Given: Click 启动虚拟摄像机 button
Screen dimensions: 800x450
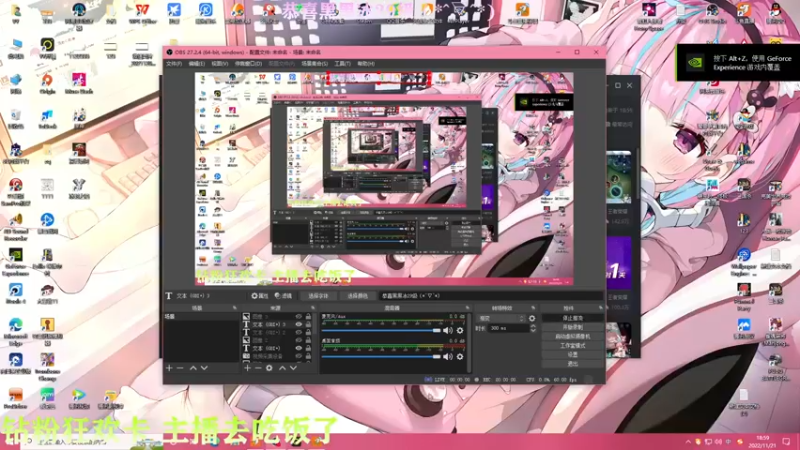Looking at the screenshot, I should [572, 337].
